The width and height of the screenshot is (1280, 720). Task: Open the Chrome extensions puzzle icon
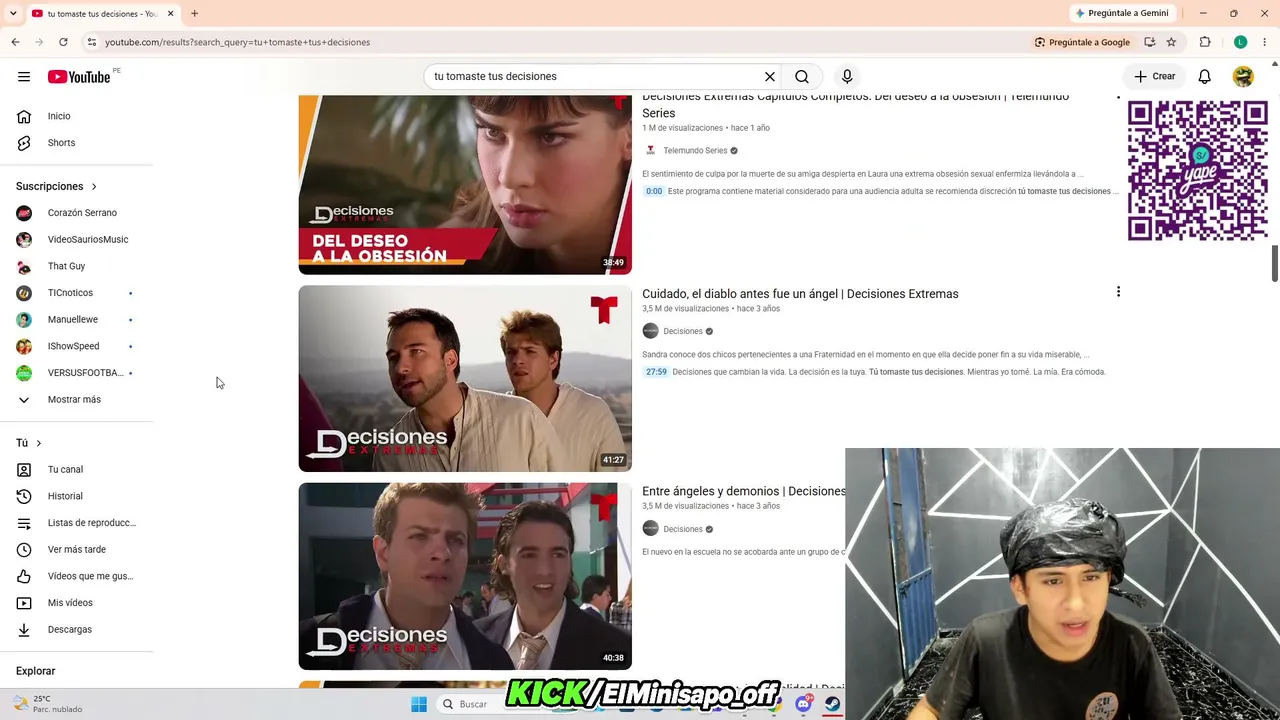1205,42
